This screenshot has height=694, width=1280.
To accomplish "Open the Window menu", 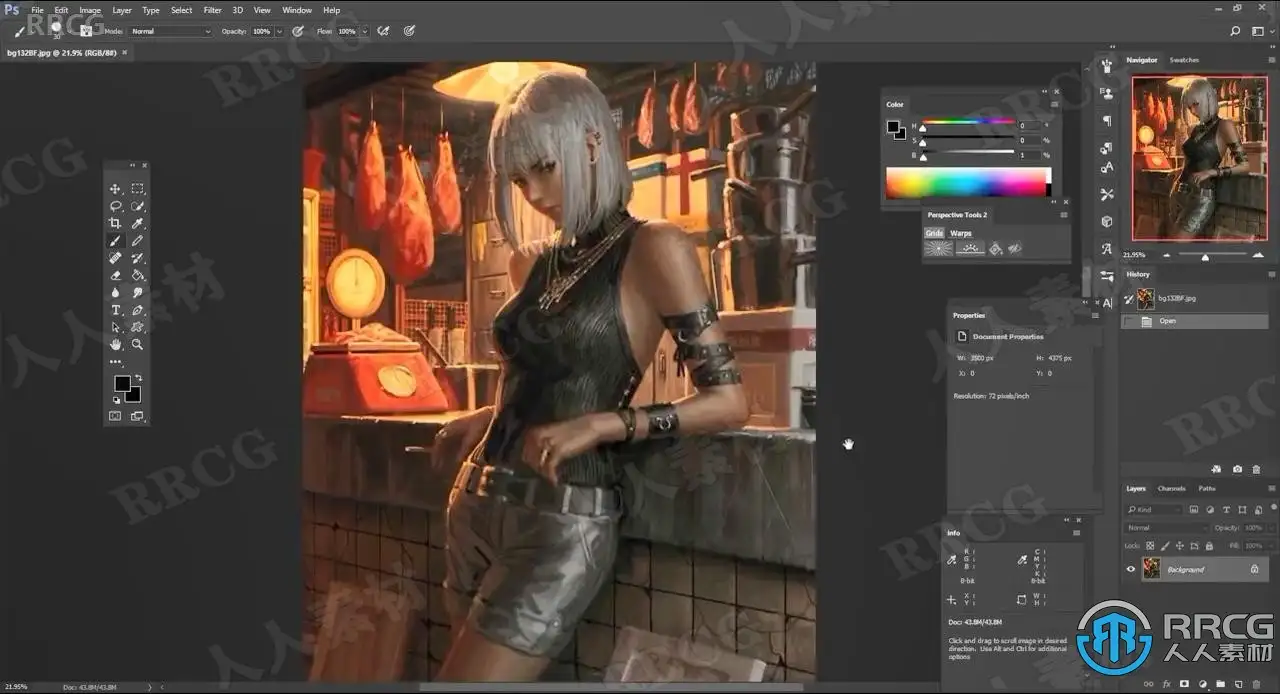I will click(296, 10).
